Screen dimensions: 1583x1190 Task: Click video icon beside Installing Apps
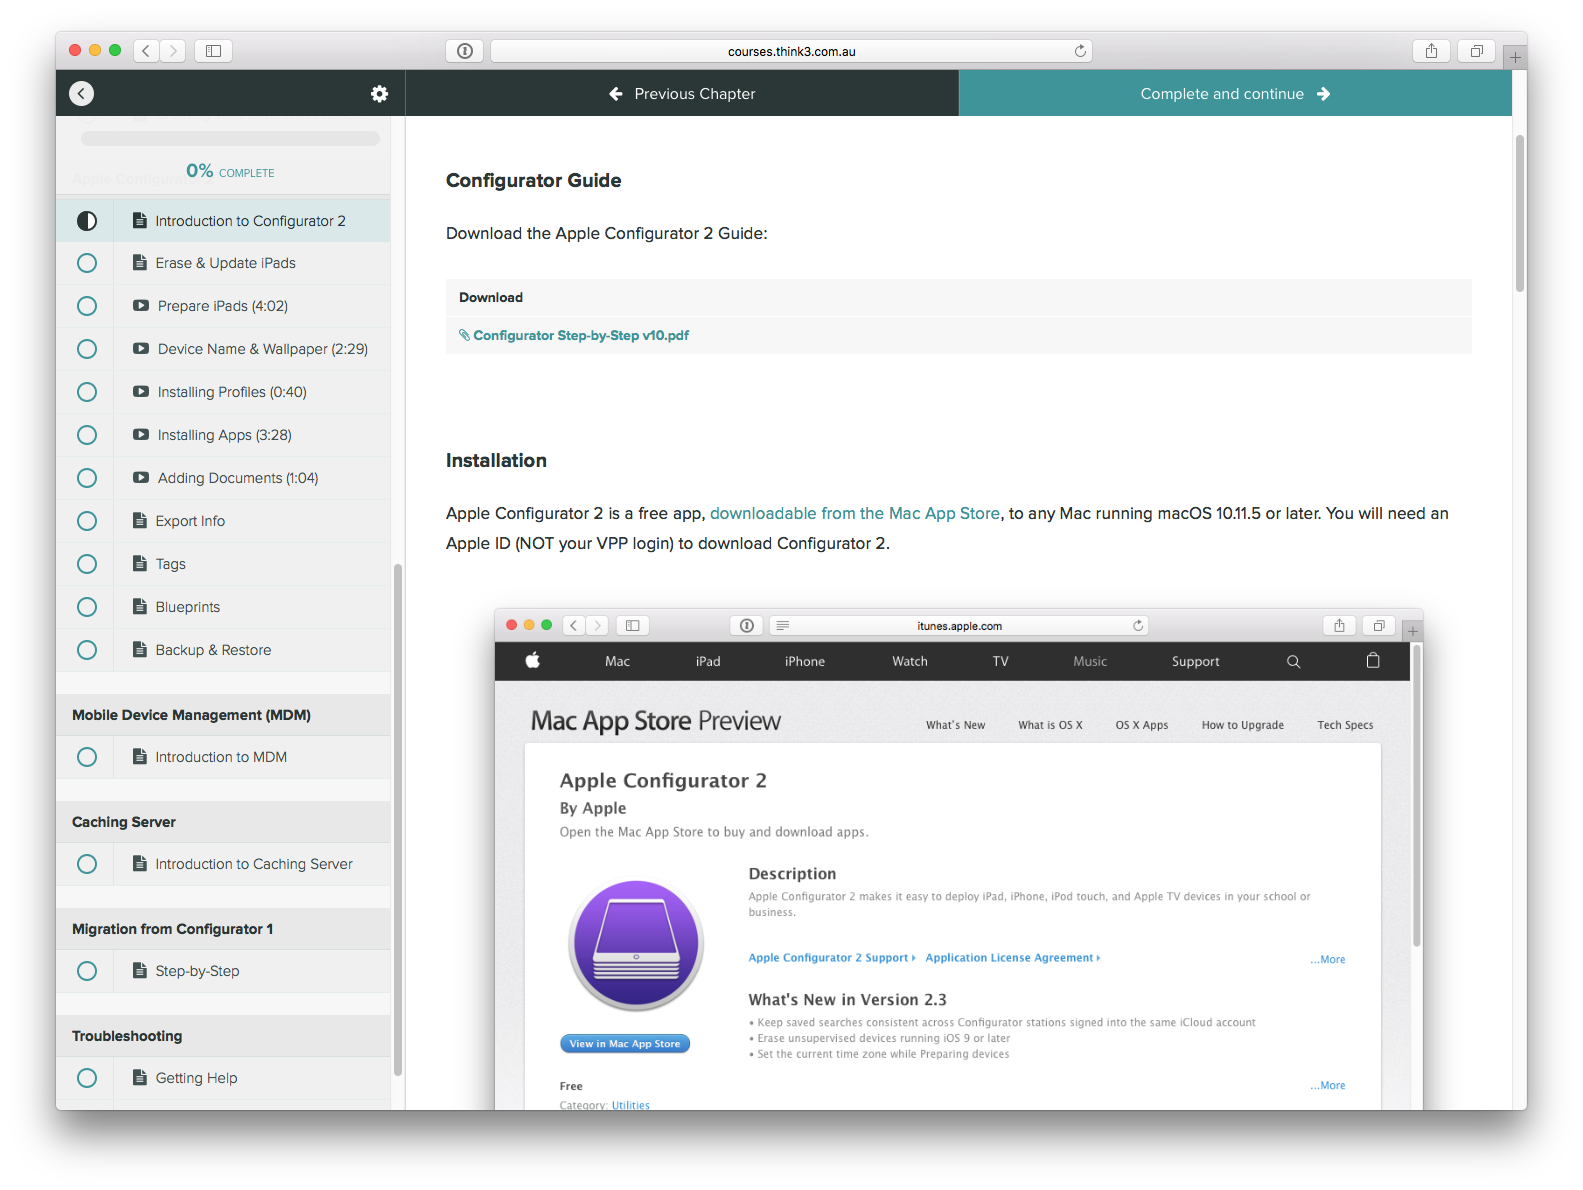click(x=141, y=435)
